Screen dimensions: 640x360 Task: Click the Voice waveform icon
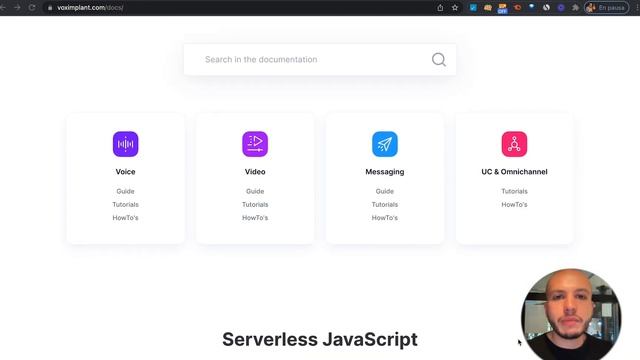pos(125,144)
